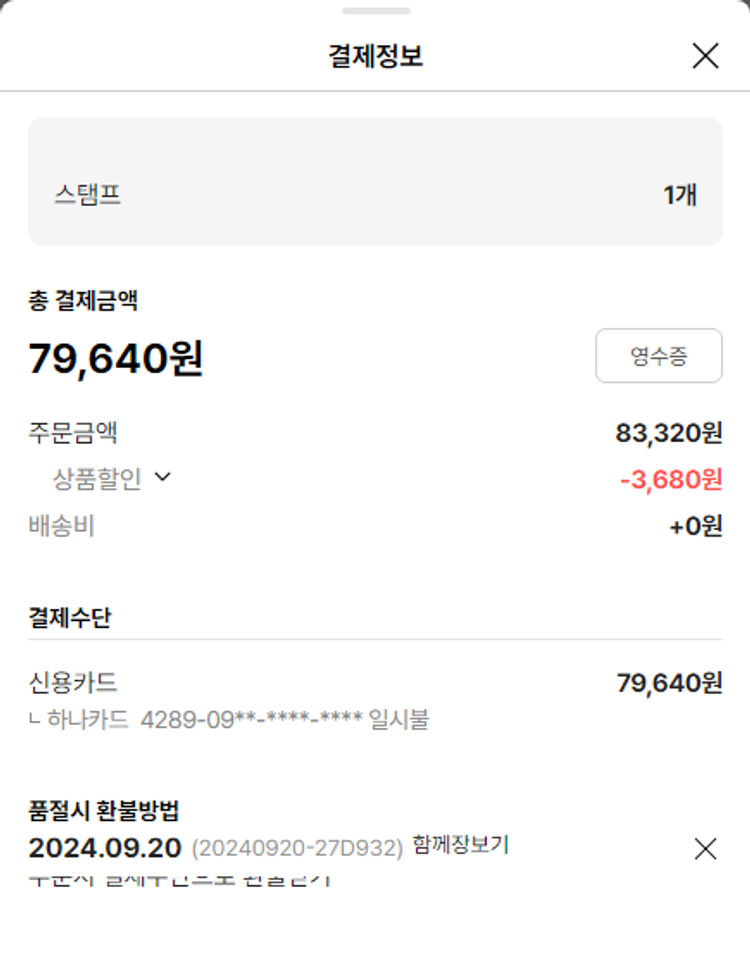
Task: Close the 결제정보 payment info sheet
Action: tap(705, 56)
